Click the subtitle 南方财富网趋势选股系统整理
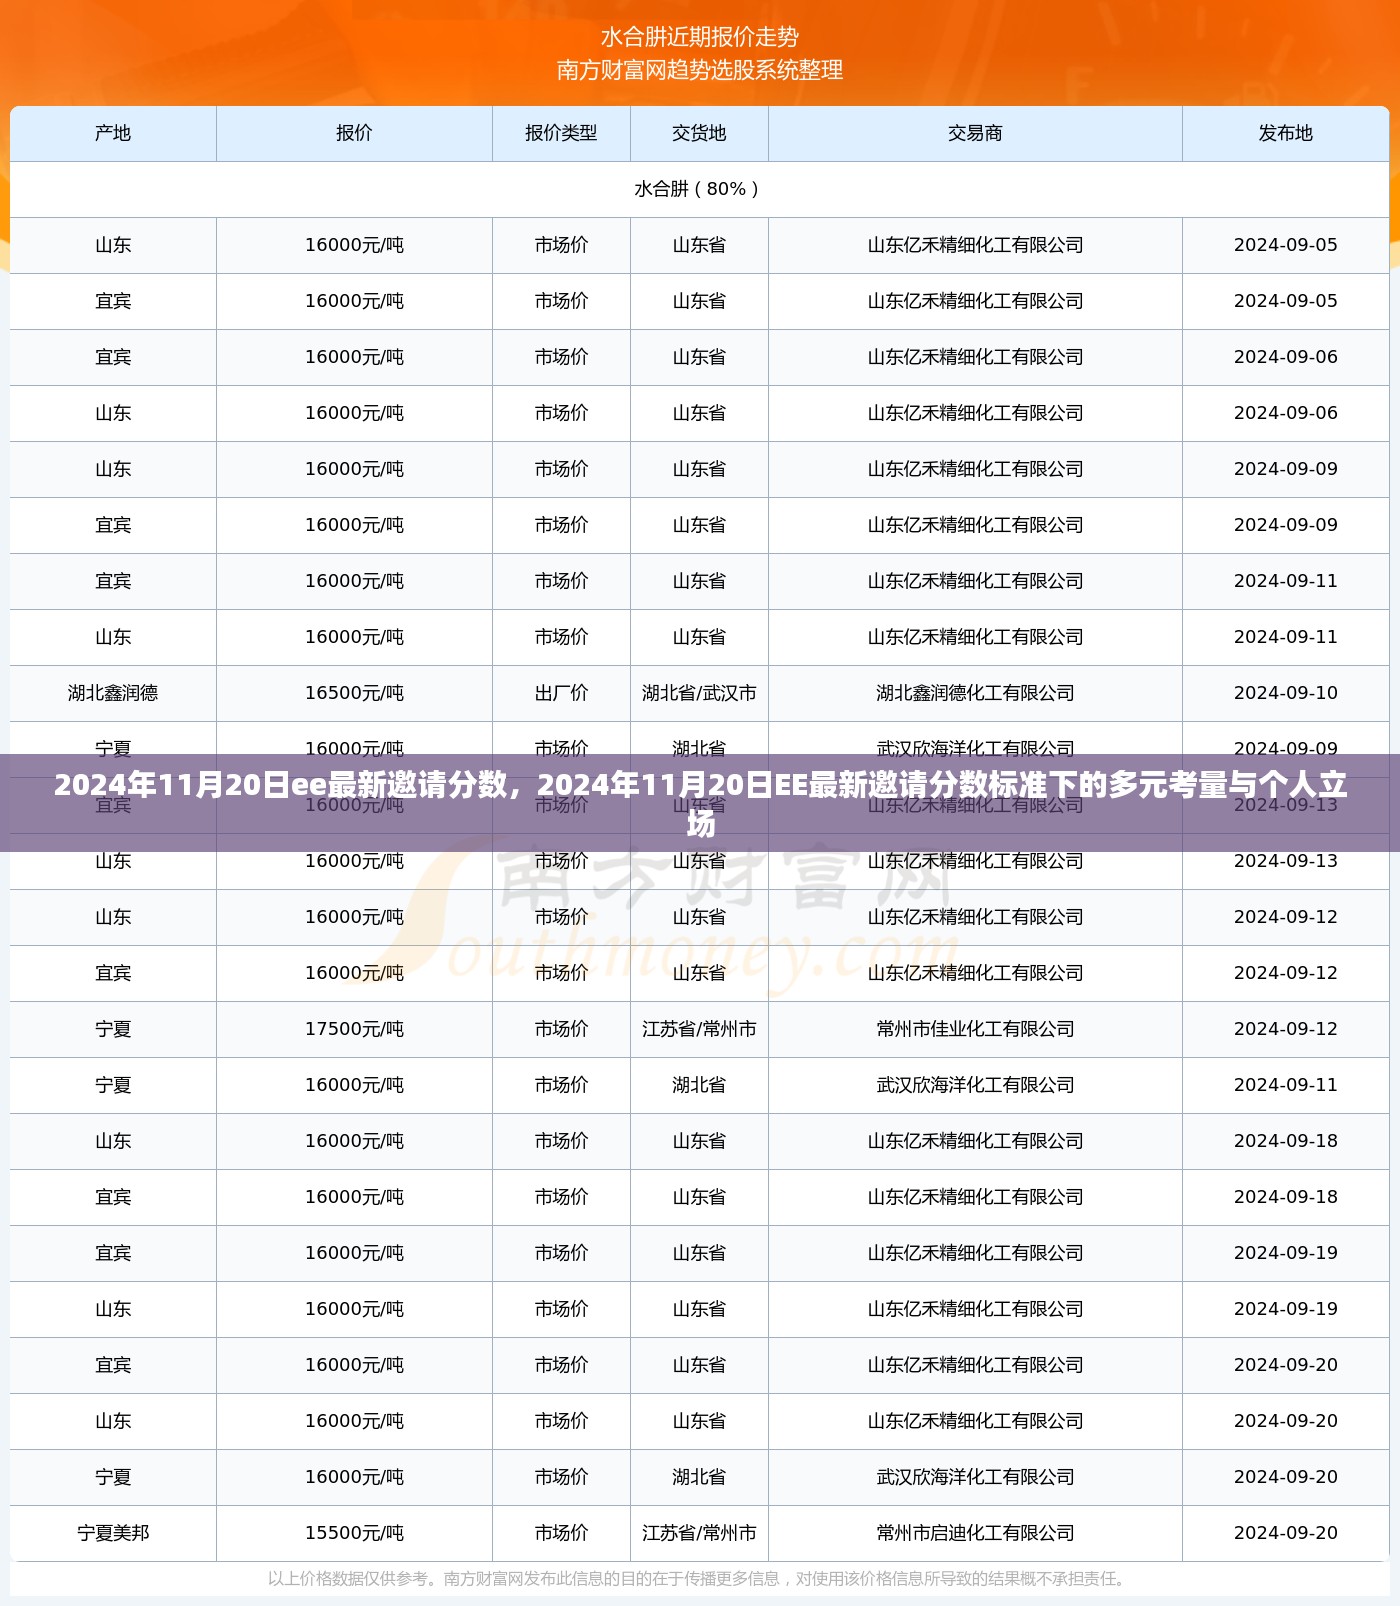The width and height of the screenshot is (1400, 1606). (x=700, y=70)
